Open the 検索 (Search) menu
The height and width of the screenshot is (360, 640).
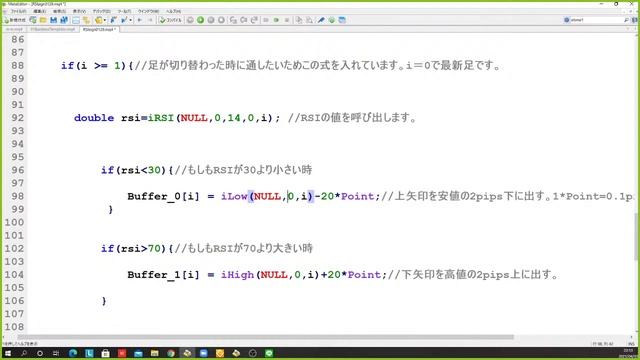point(59,11)
